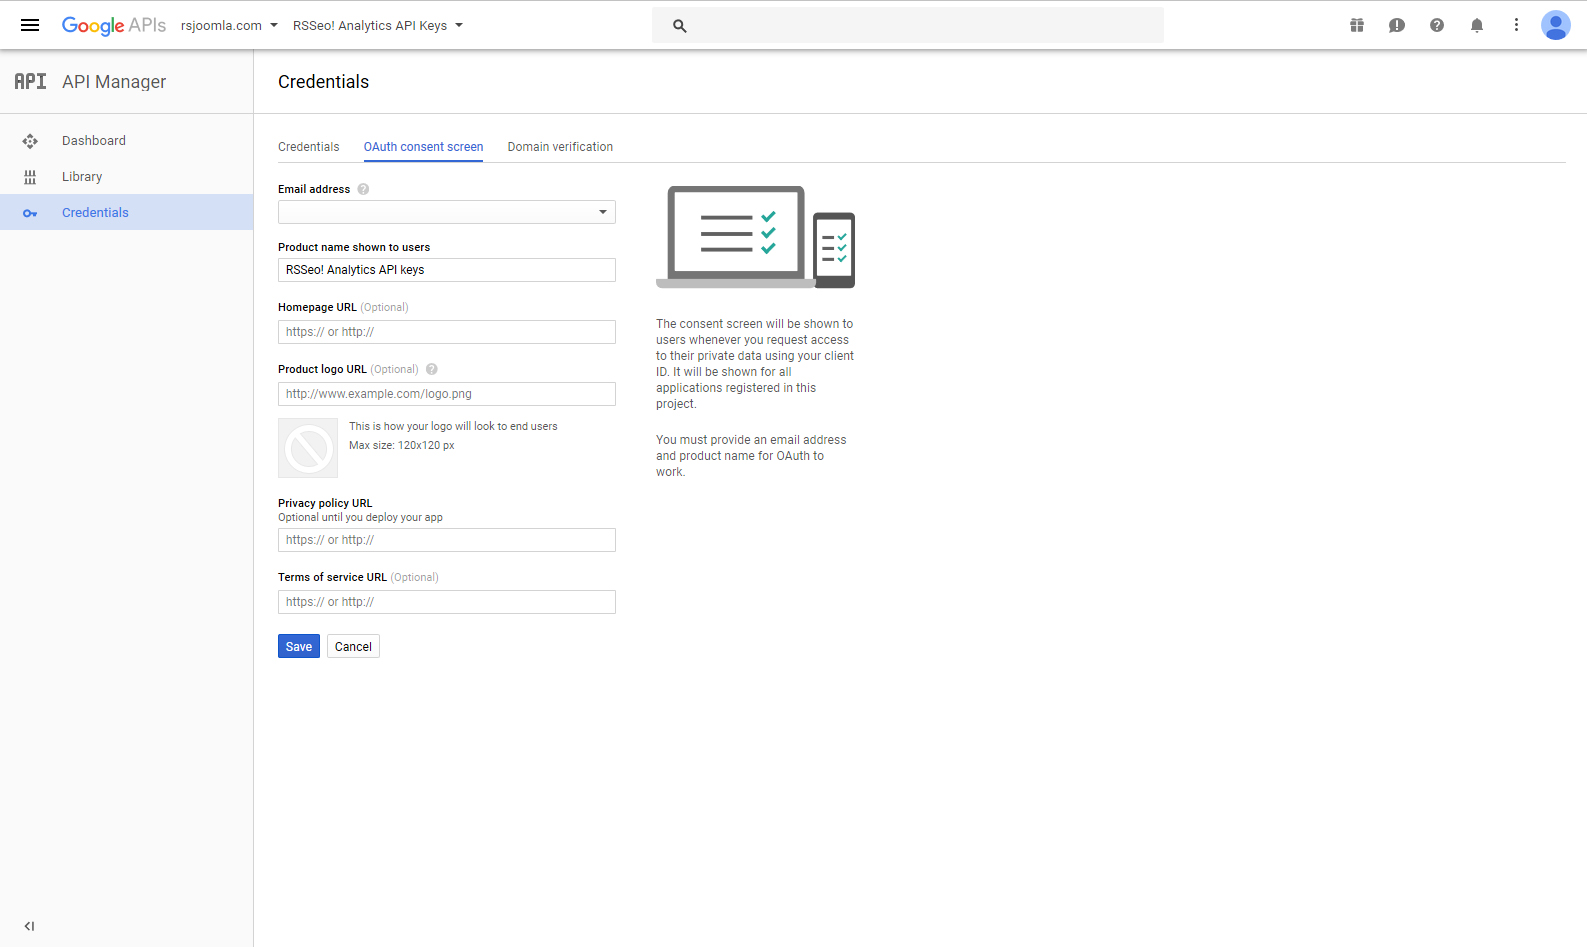Click the Credentials page heading
The image size is (1587, 947).
(x=323, y=82)
